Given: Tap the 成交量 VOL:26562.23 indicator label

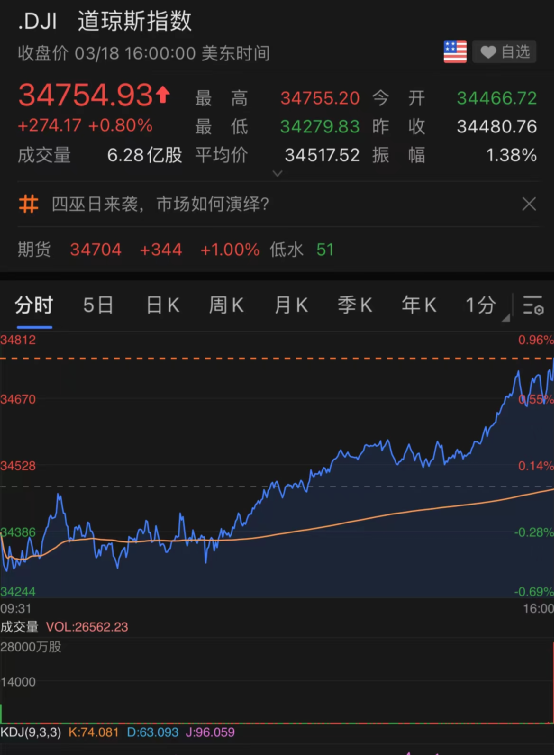Looking at the screenshot, I should click(64, 627).
